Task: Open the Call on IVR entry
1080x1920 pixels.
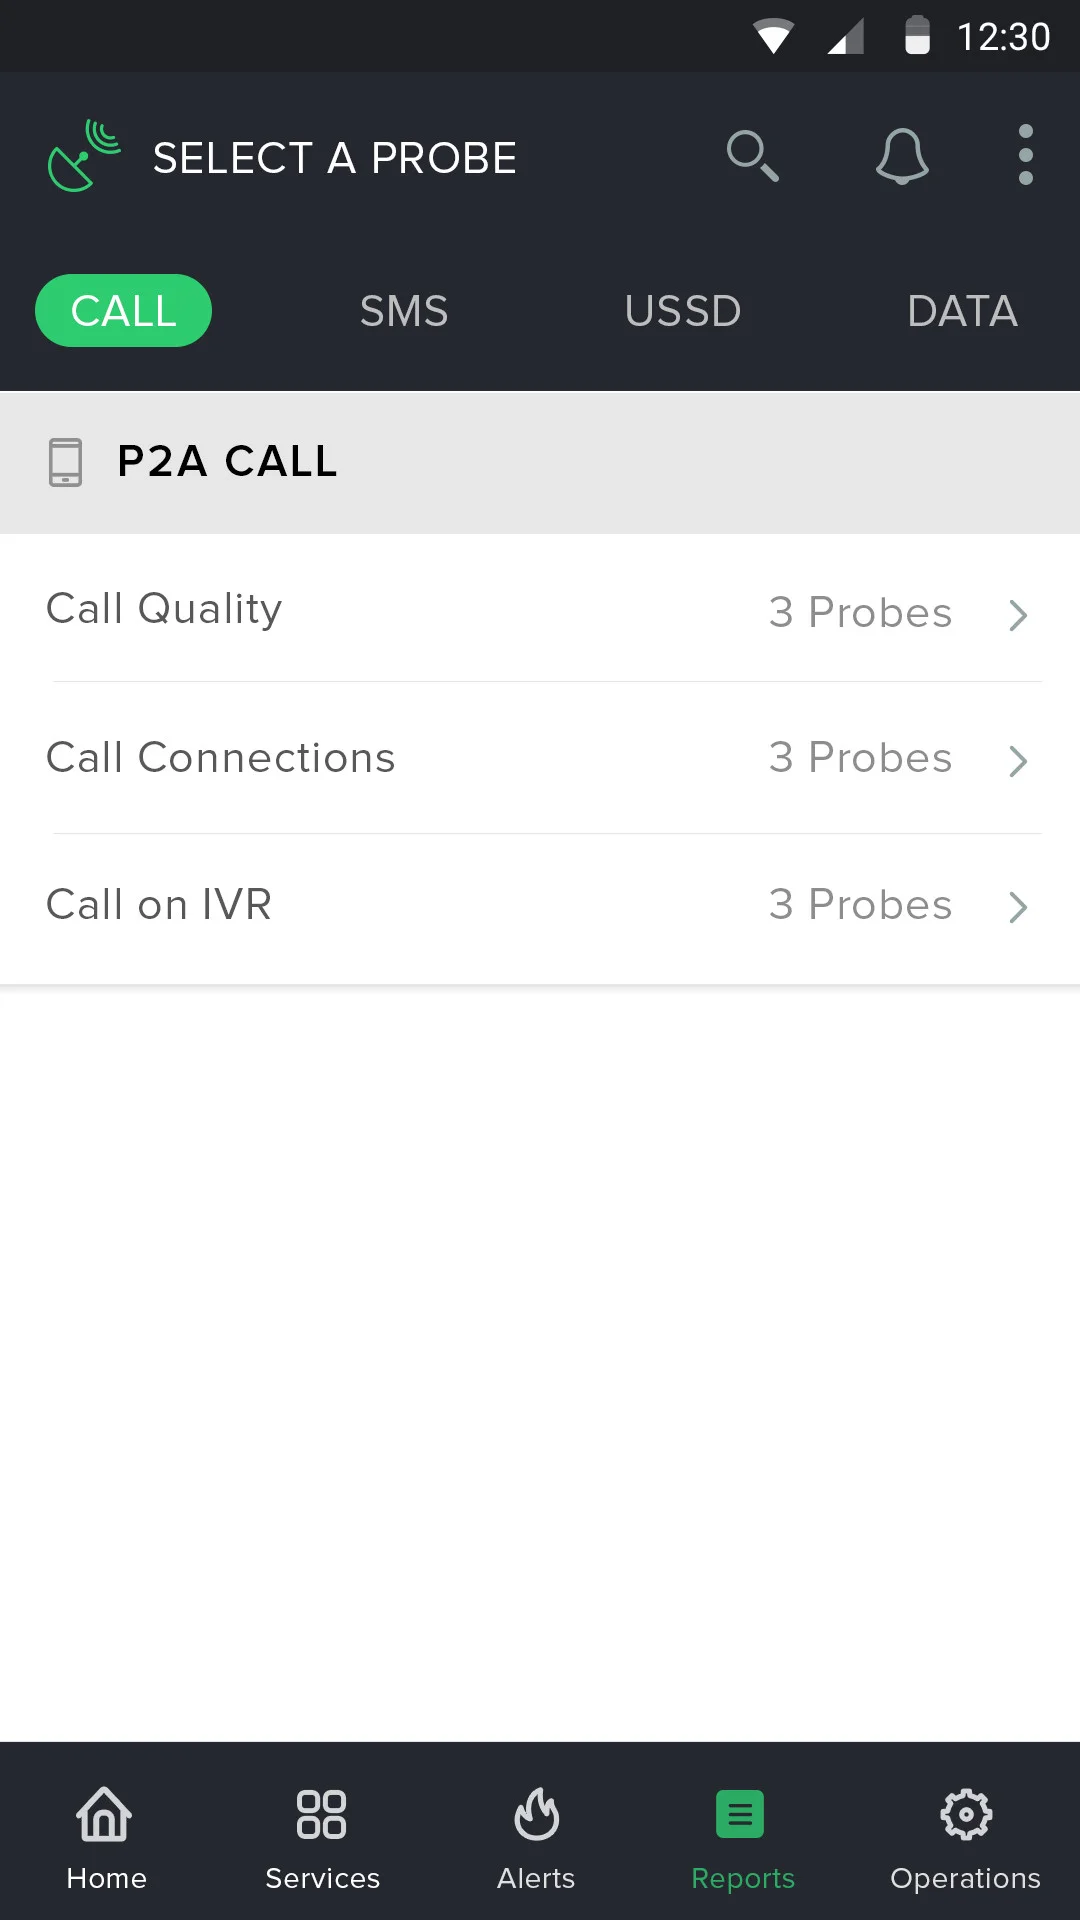Action: (x=540, y=908)
